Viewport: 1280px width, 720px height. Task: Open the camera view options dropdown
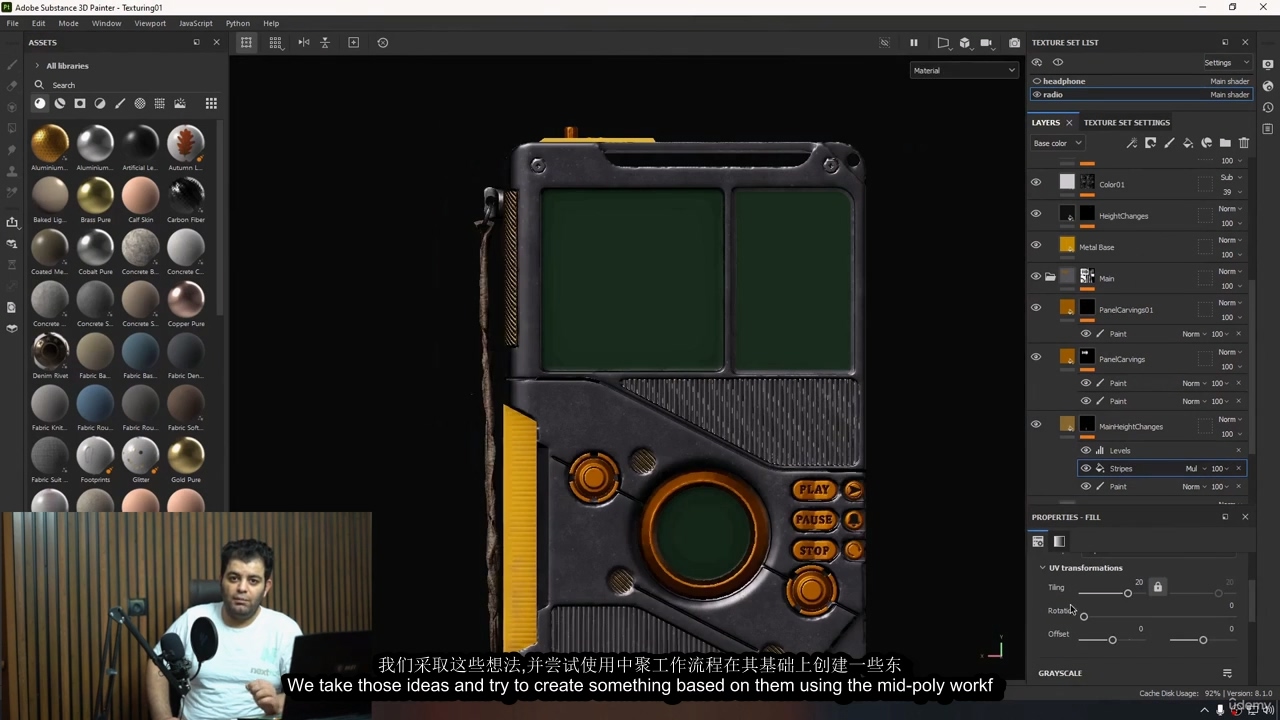tap(986, 42)
